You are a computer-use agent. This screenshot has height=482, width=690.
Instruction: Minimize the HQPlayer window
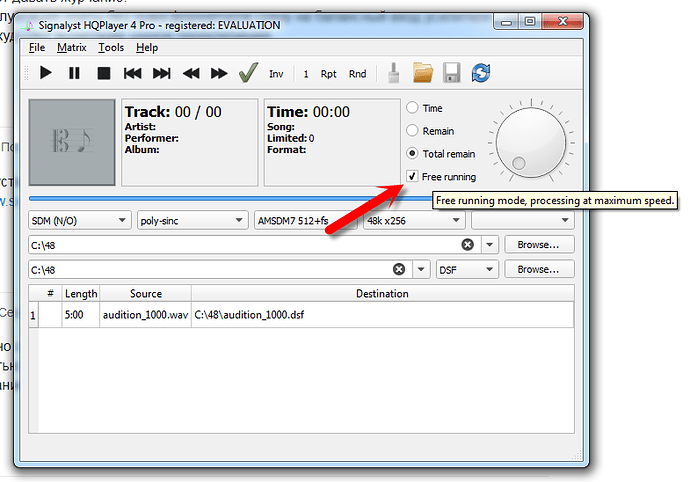pyautogui.click(x=506, y=21)
